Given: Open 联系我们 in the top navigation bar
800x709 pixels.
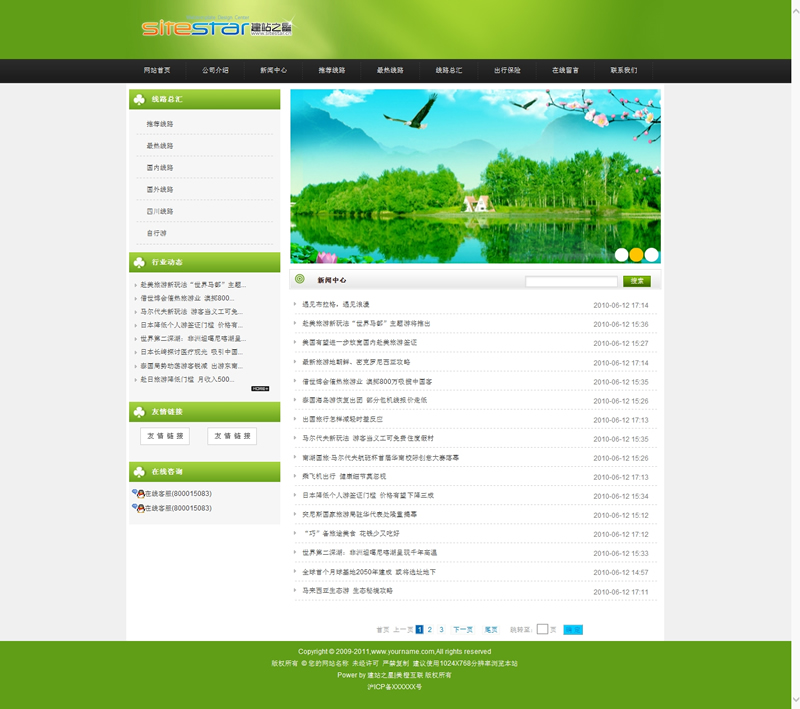Looking at the screenshot, I should click(x=624, y=71).
